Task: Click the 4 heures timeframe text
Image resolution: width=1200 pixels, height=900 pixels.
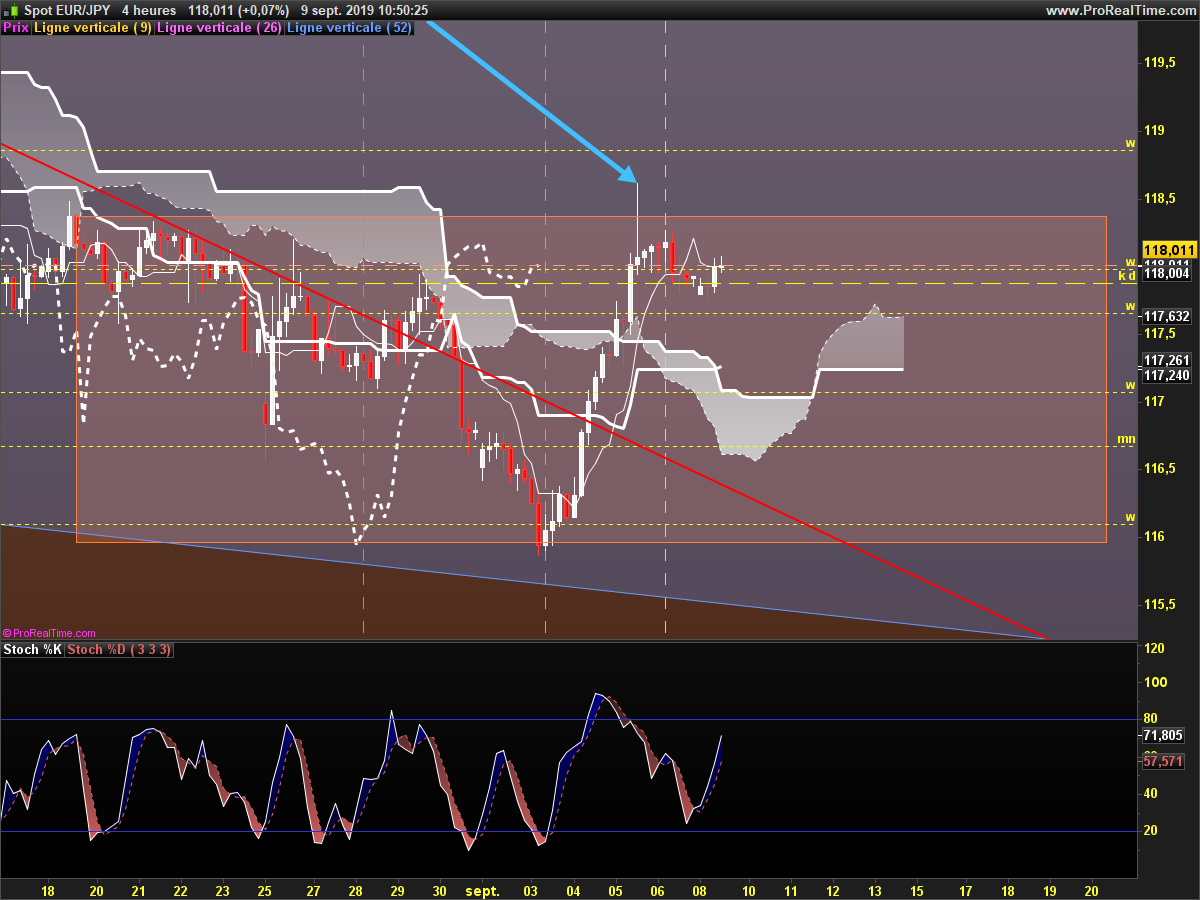Action: pyautogui.click(x=149, y=10)
